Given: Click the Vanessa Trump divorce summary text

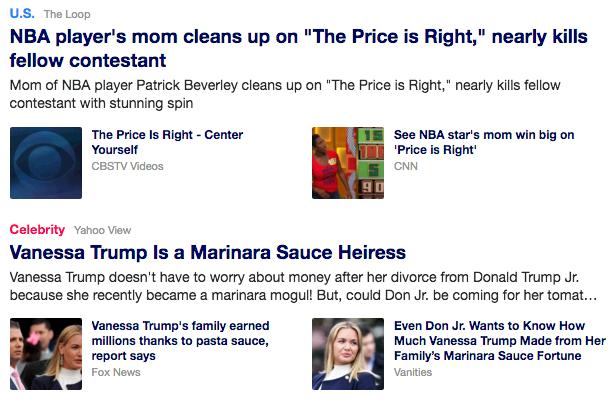Looking at the screenshot, I should pos(303,286).
